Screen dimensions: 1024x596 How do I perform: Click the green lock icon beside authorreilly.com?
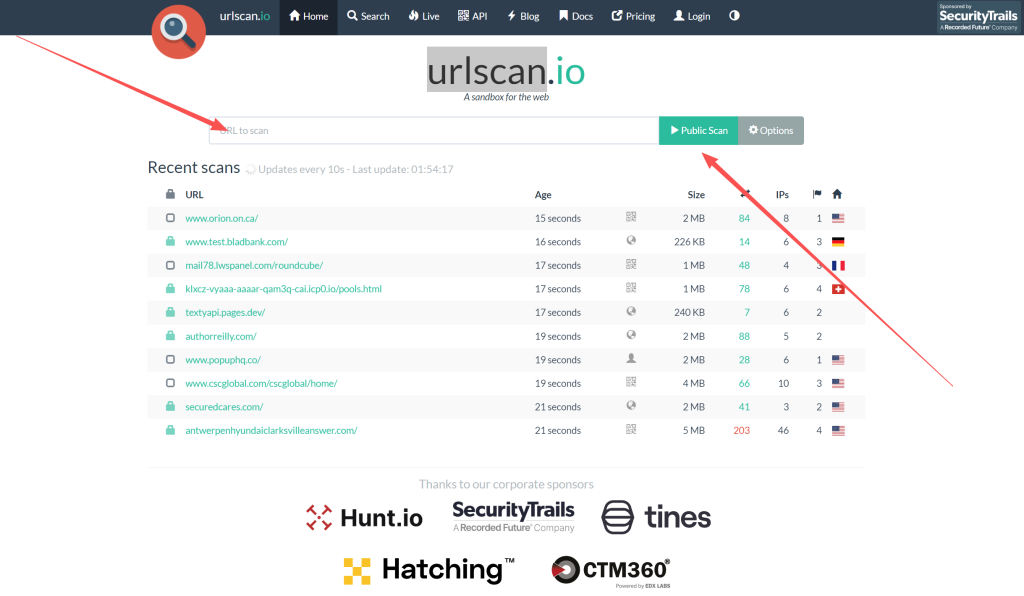pos(170,336)
